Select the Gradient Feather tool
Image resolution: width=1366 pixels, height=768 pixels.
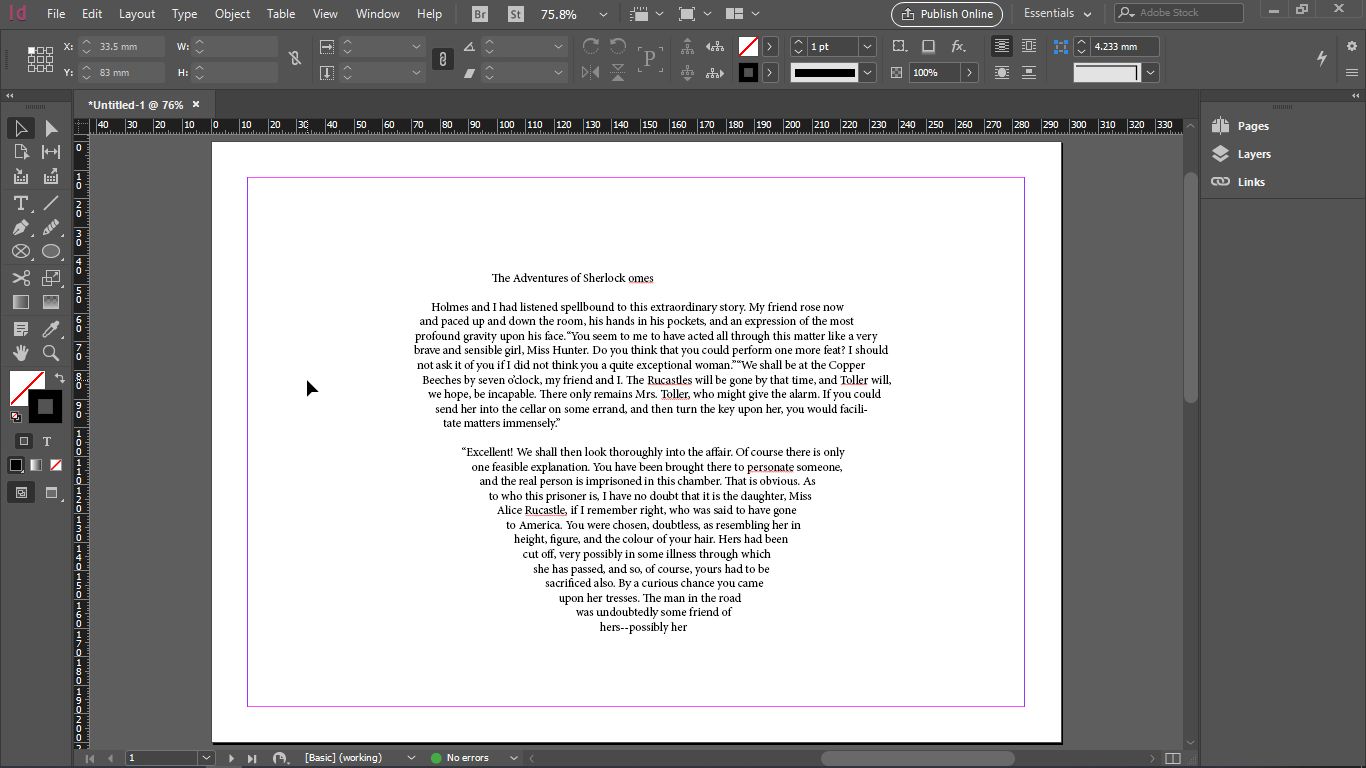pos(51,302)
